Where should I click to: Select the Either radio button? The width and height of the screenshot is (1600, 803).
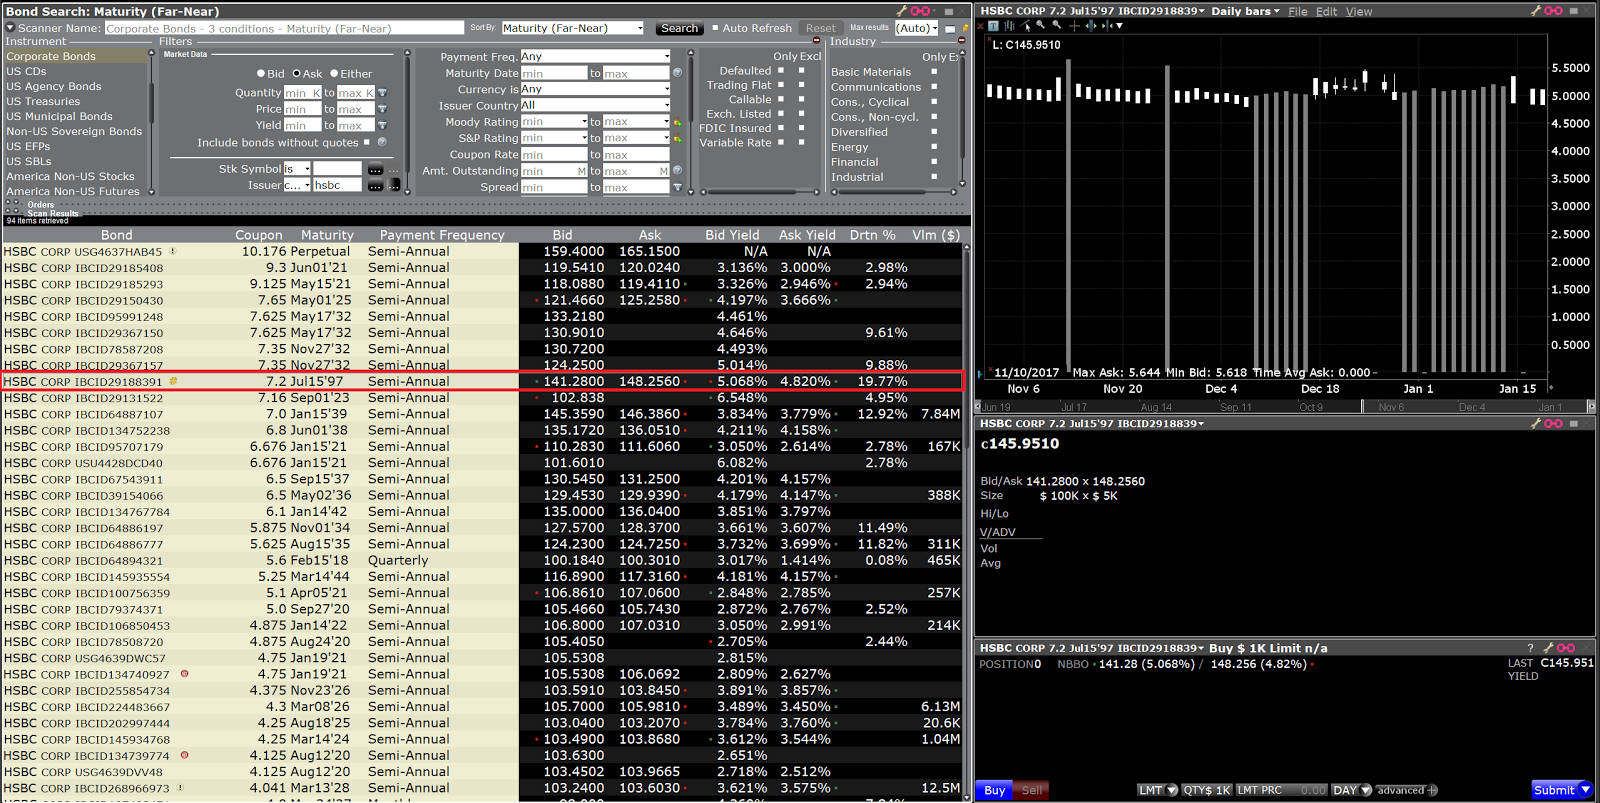click(x=334, y=73)
